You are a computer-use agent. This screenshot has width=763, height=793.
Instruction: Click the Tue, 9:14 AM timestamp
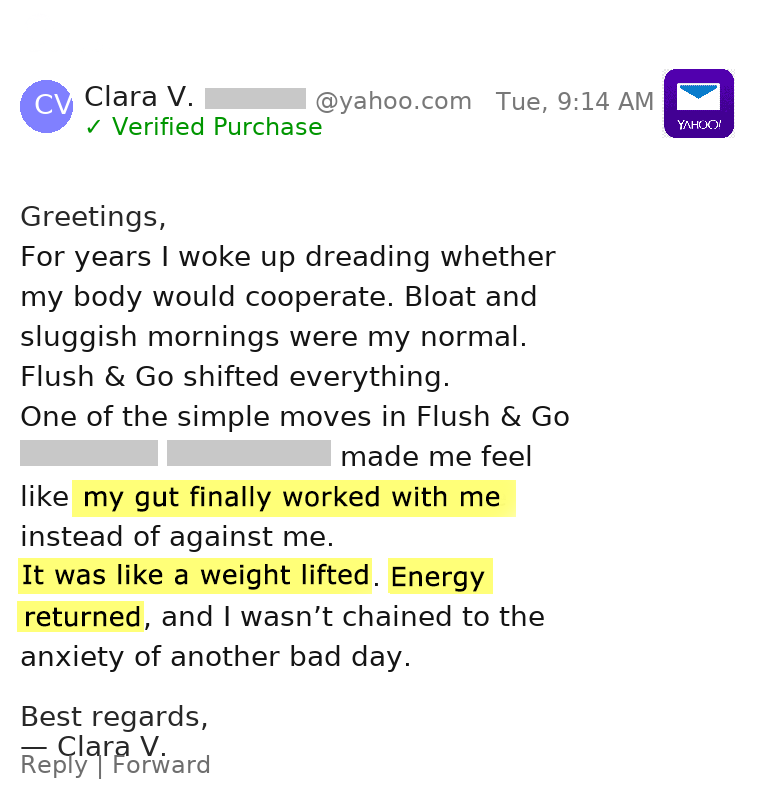574,101
